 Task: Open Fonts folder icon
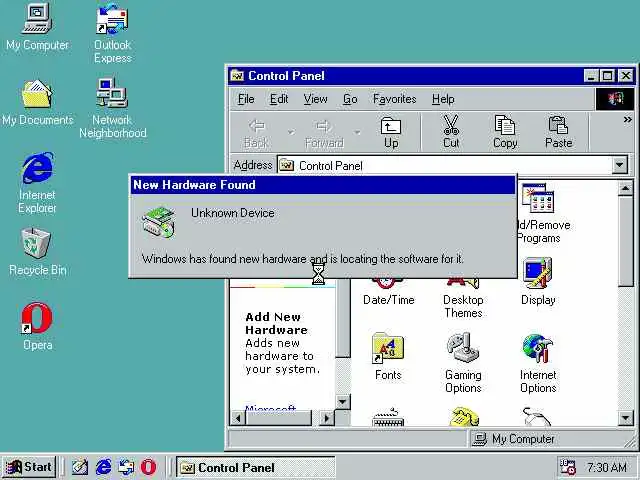(x=388, y=357)
